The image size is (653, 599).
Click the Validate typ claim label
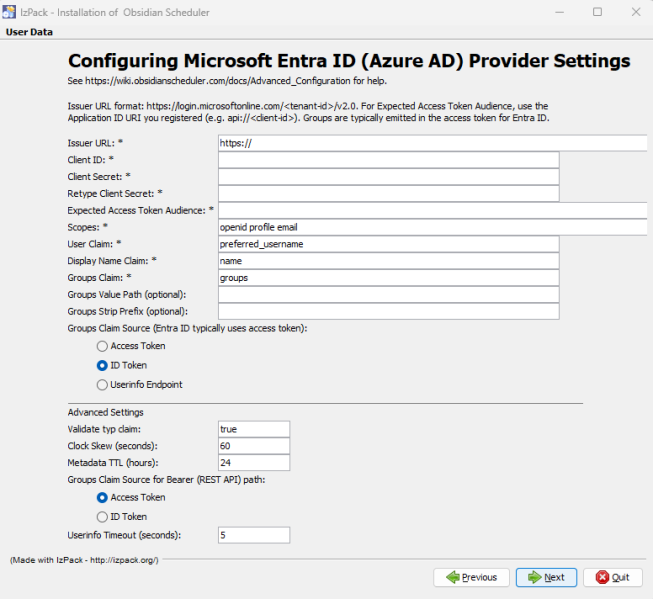[x=104, y=429]
